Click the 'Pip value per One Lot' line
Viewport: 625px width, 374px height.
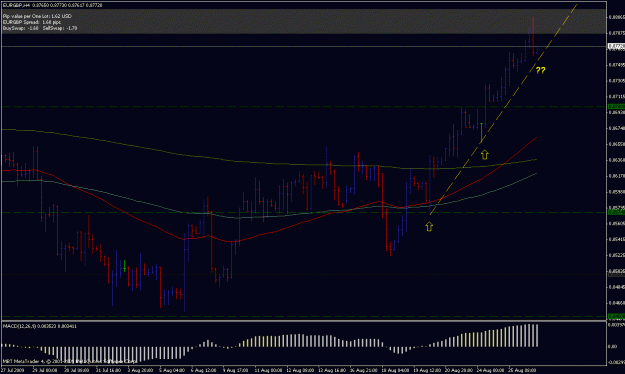click(37, 16)
